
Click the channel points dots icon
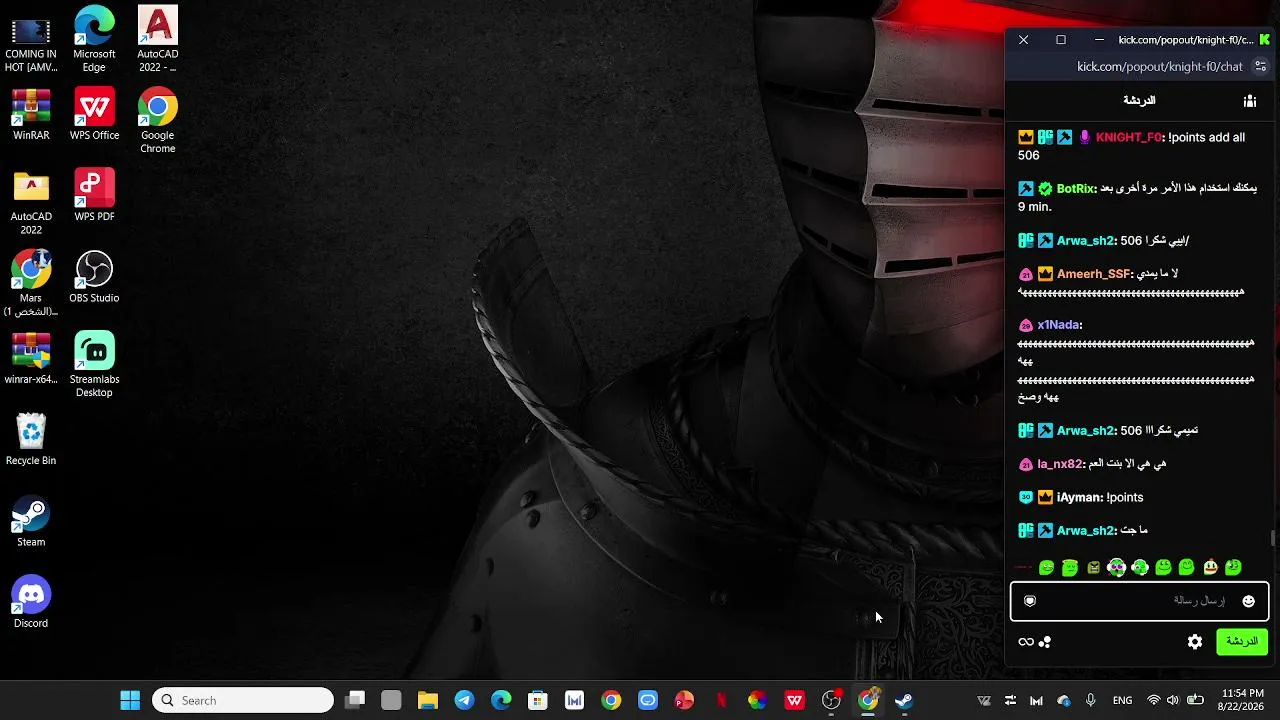1045,642
